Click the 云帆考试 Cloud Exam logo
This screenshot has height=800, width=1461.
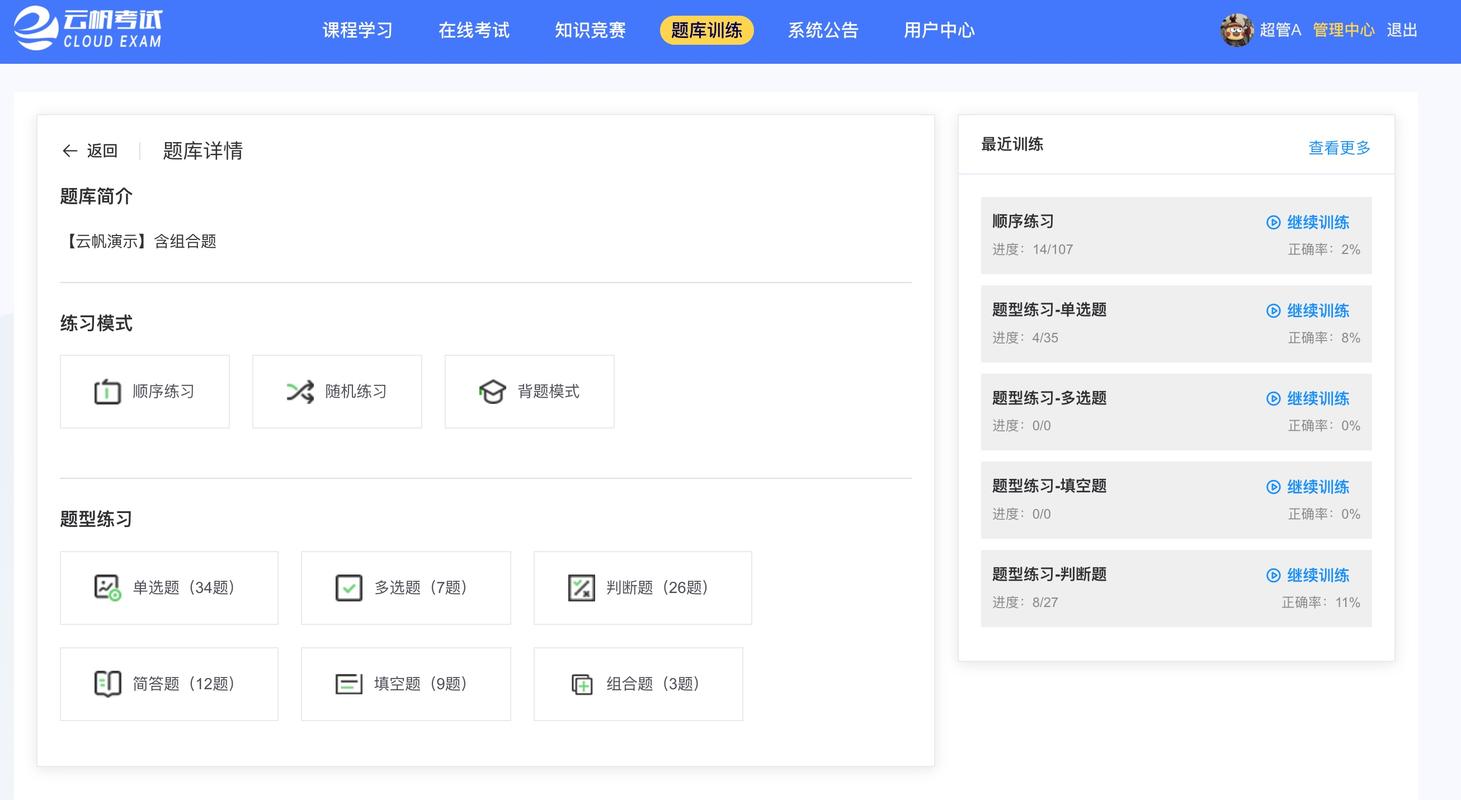tap(88, 30)
